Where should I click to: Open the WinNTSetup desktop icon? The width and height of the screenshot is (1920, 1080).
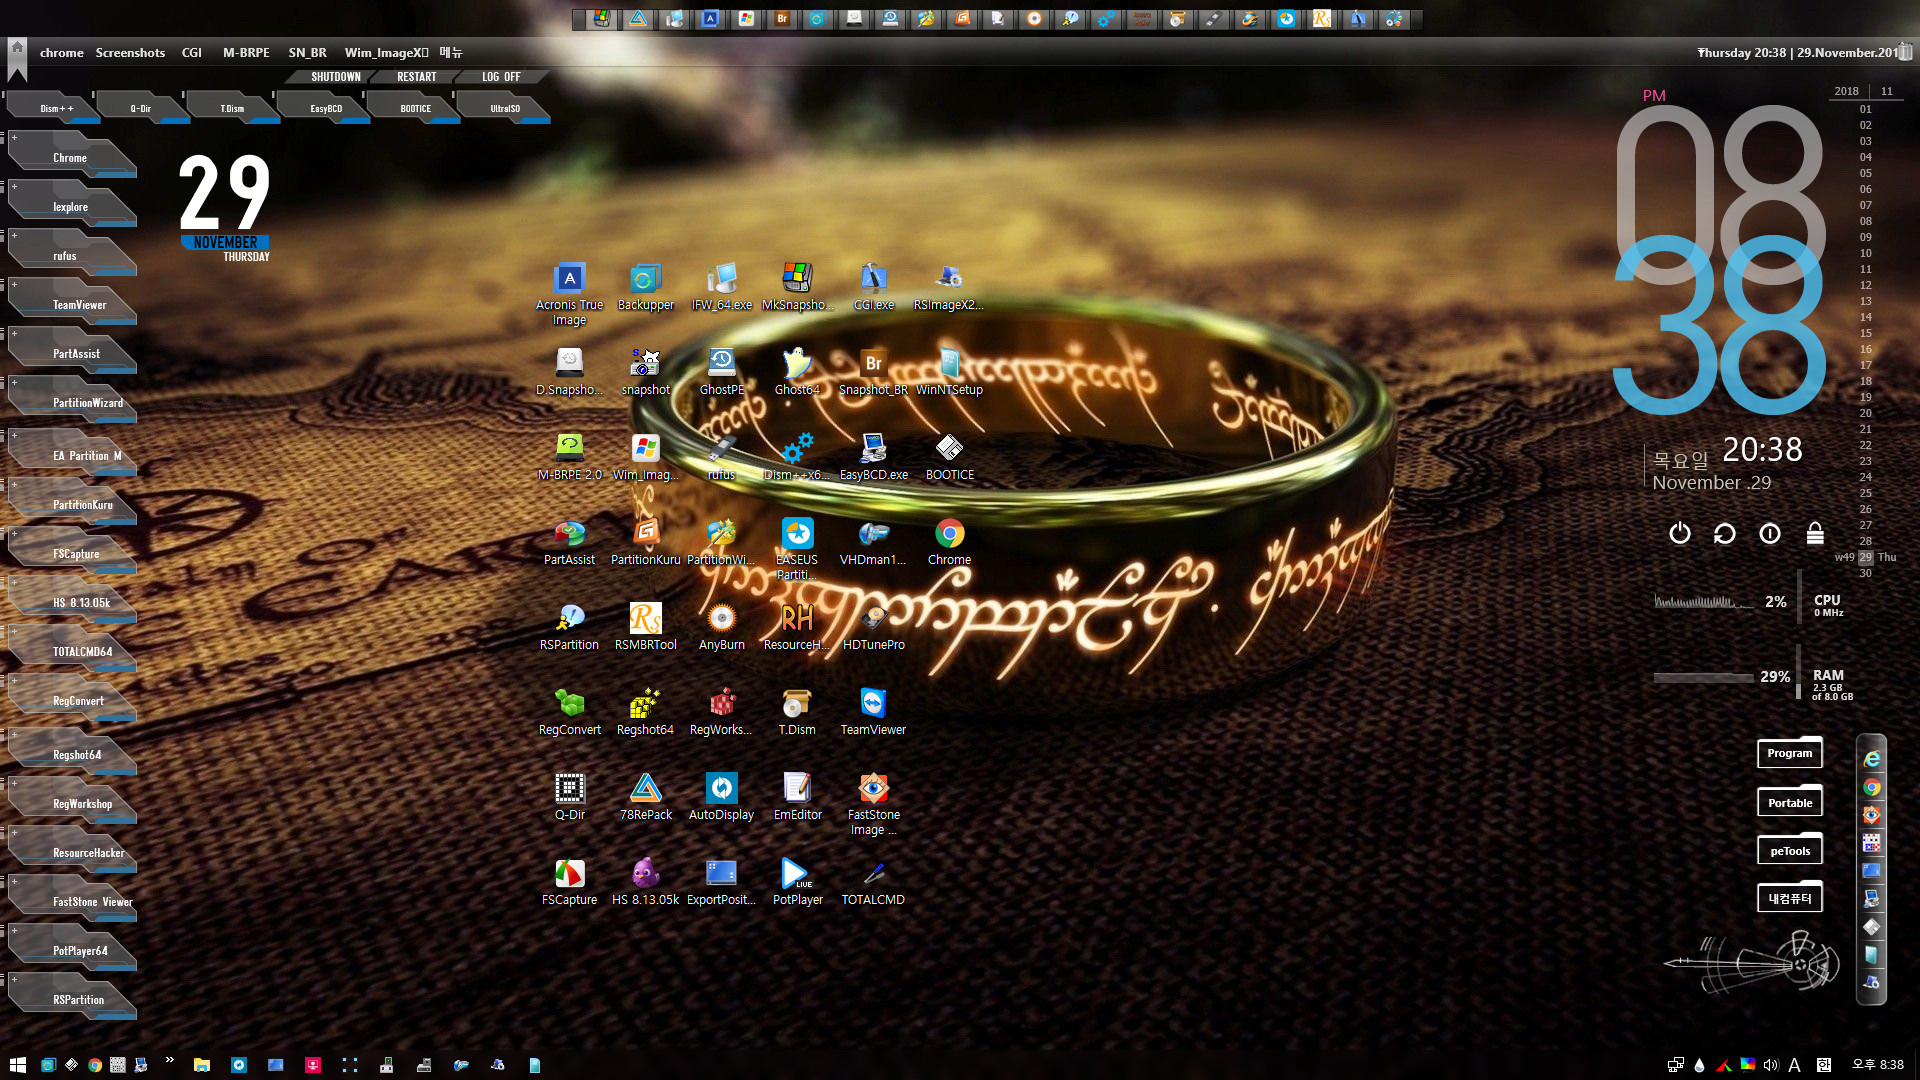coord(949,372)
